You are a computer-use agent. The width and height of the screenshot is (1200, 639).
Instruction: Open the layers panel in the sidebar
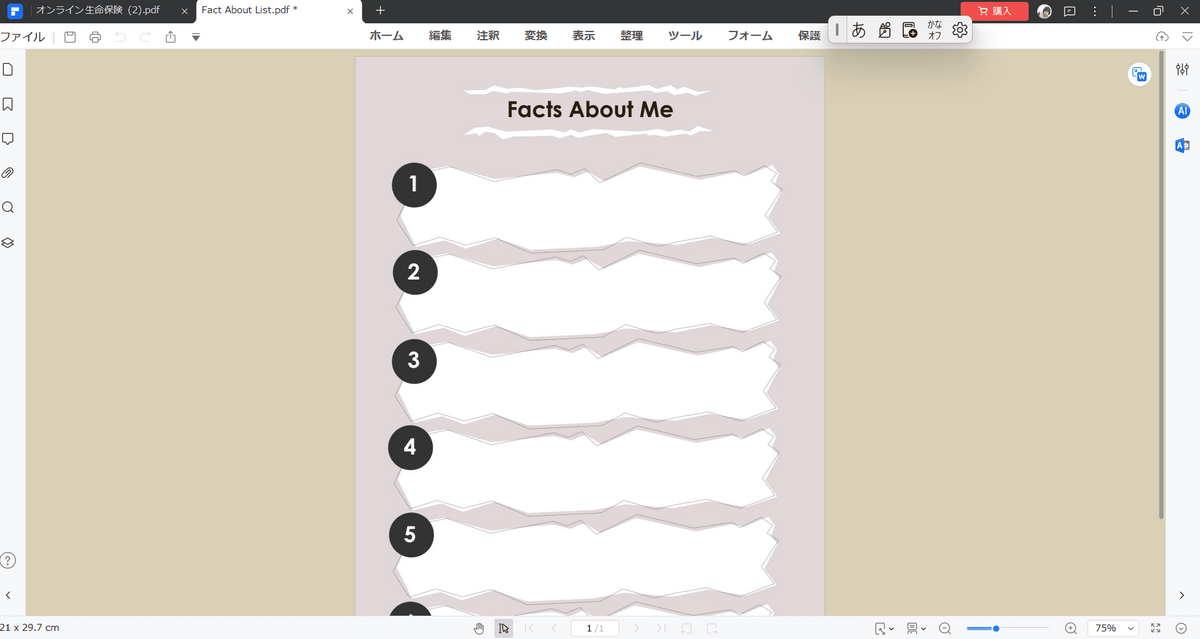[9, 242]
